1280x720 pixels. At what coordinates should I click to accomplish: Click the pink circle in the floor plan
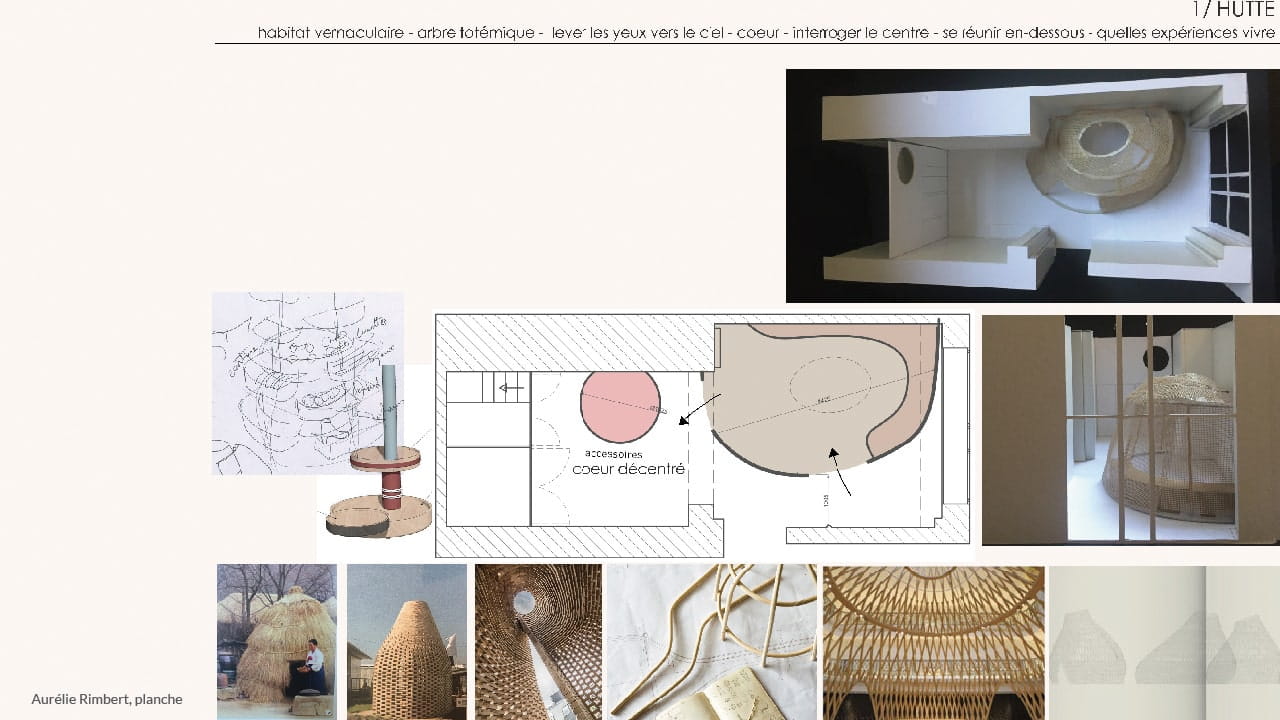620,406
